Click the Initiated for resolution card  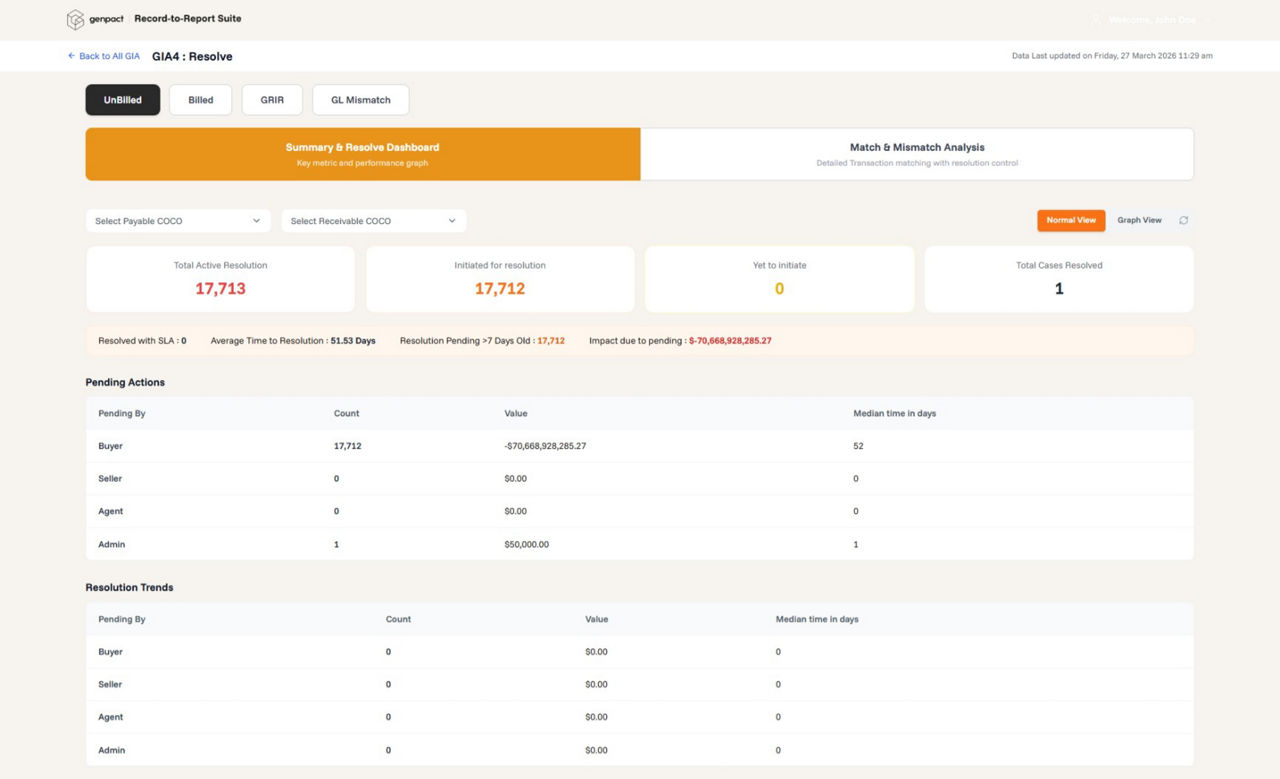(x=500, y=279)
